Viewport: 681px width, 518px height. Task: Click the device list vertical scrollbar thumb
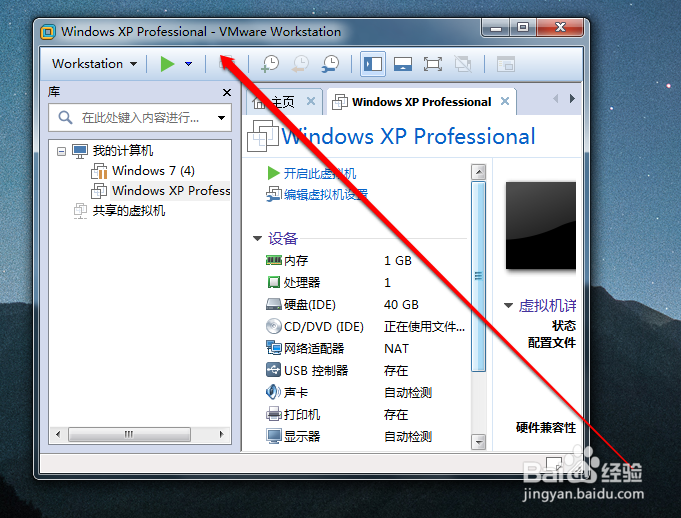click(479, 277)
